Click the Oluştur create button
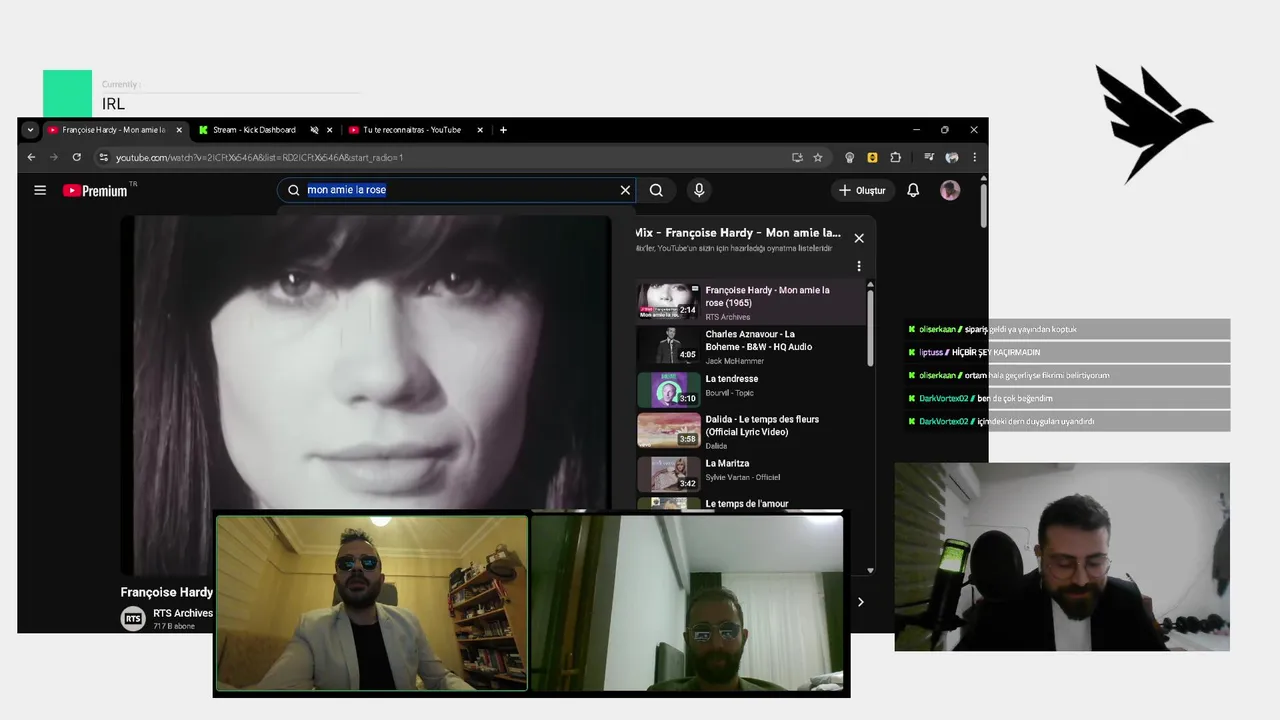 pyautogui.click(x=861, y=190)
